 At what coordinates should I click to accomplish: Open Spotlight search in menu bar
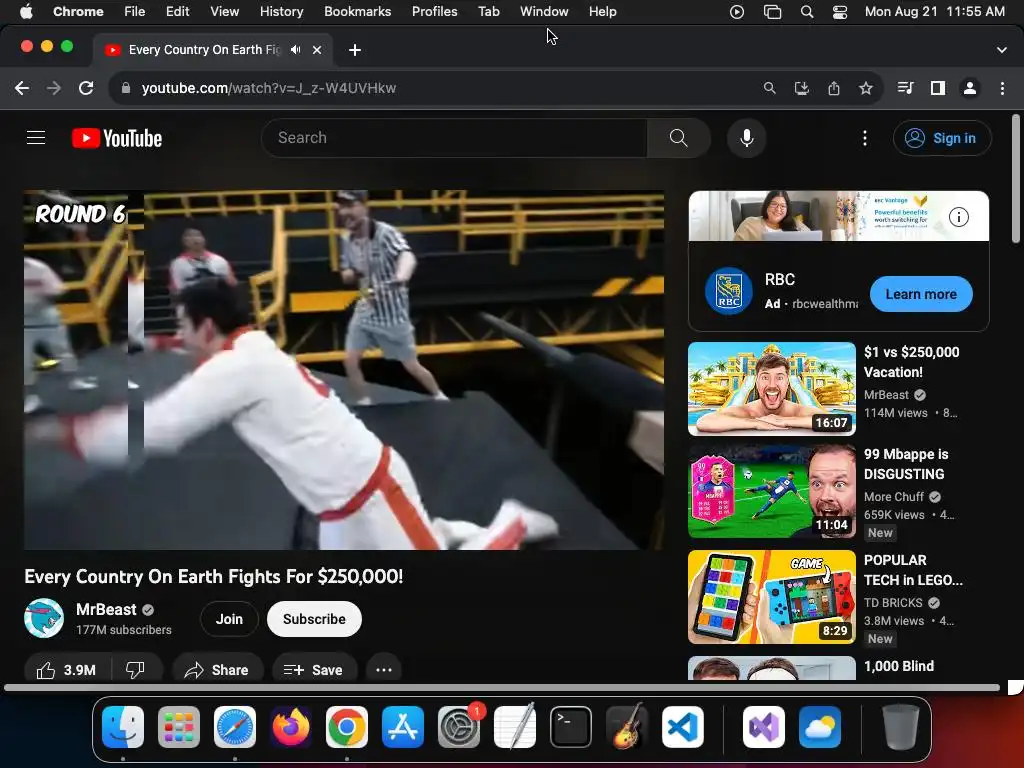pyautogui.click(x=807, y=11)
